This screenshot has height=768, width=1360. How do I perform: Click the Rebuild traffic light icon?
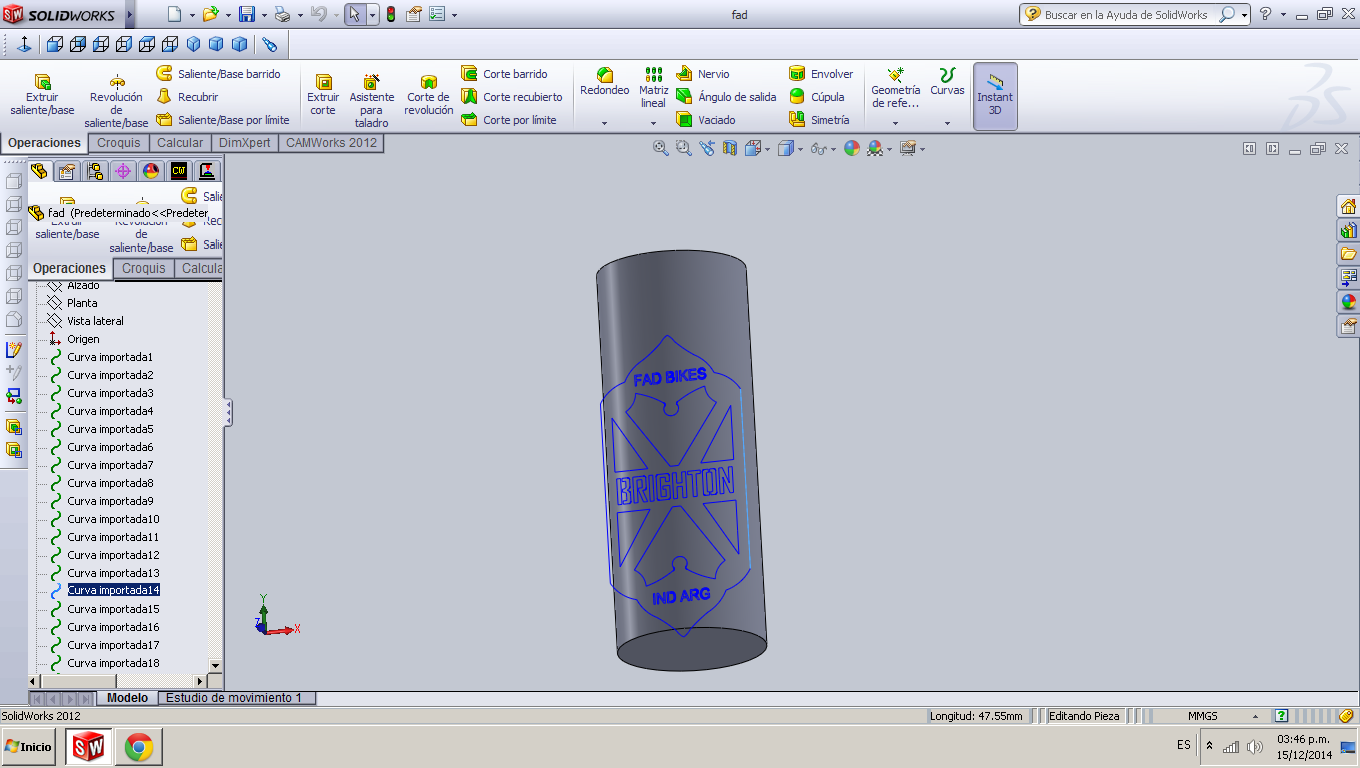[390, 14]
